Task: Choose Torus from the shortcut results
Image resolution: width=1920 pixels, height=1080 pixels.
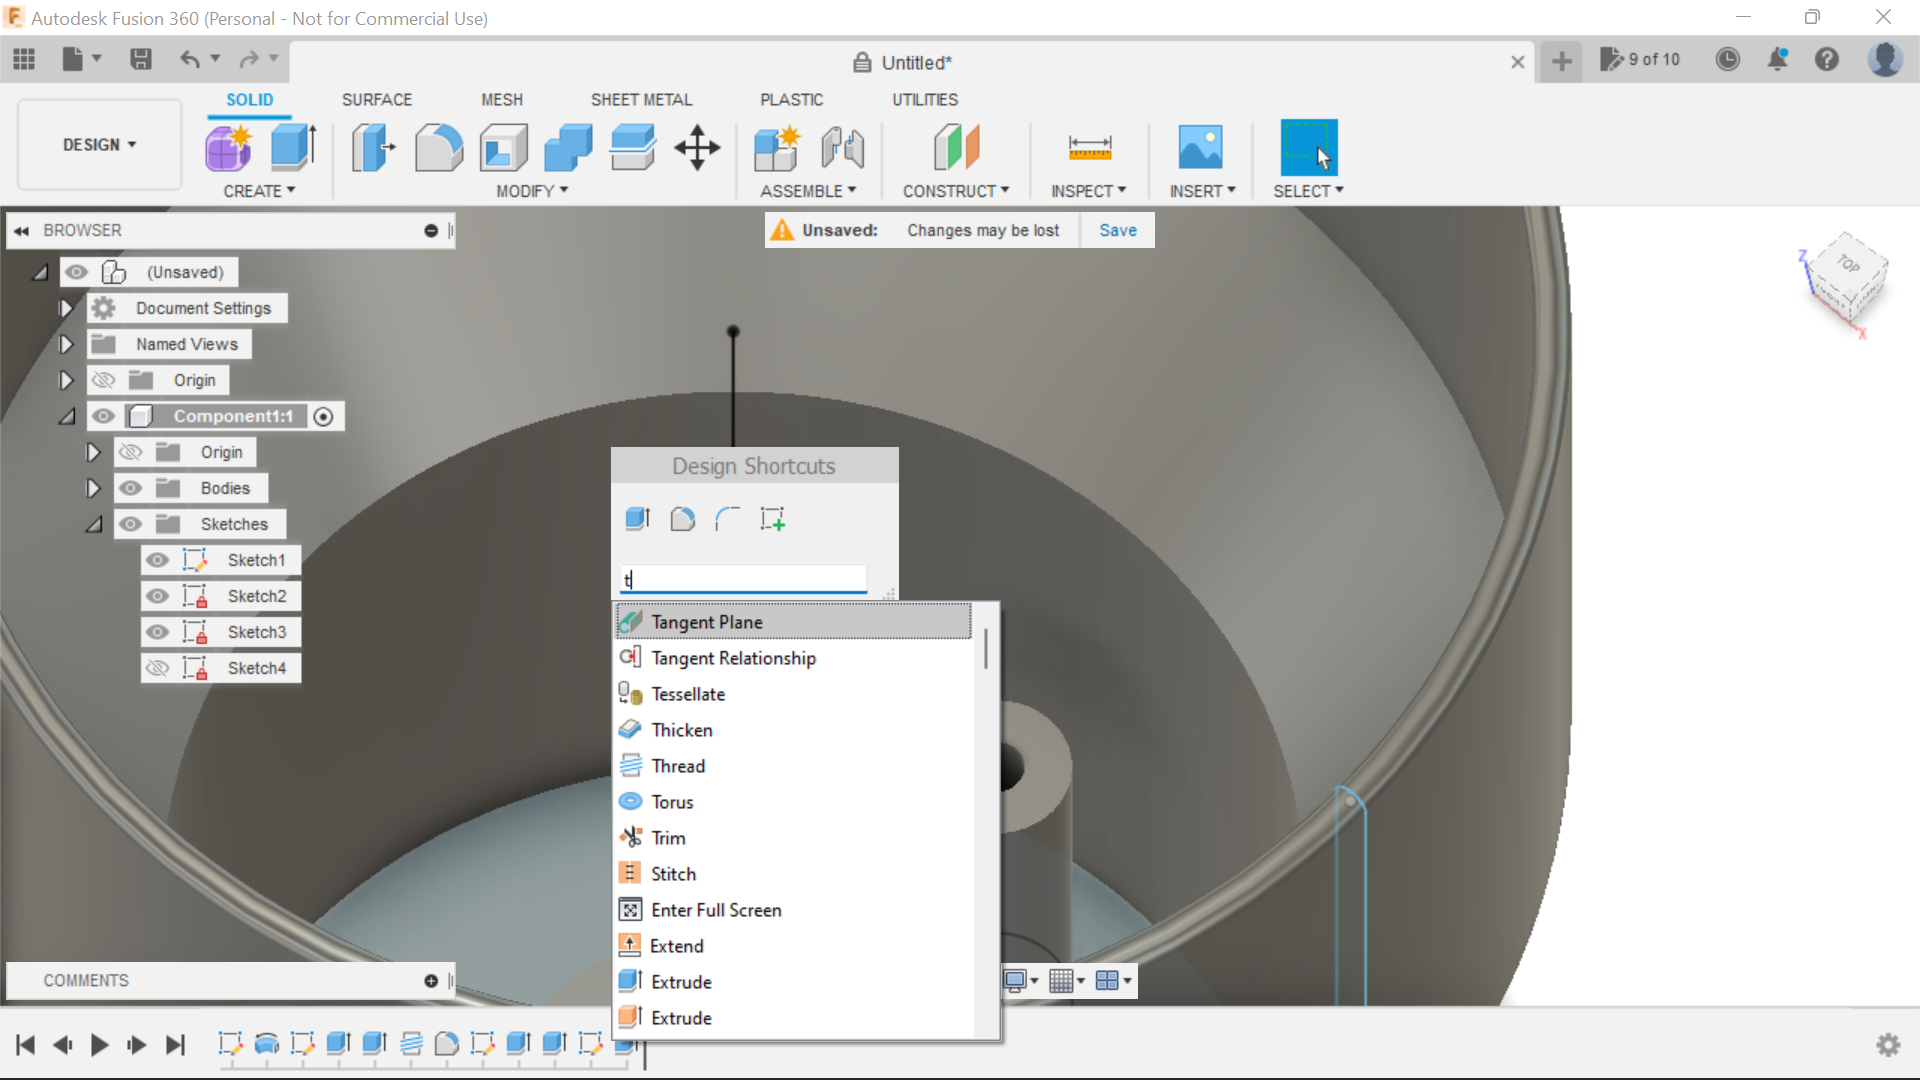Action: 793,802
